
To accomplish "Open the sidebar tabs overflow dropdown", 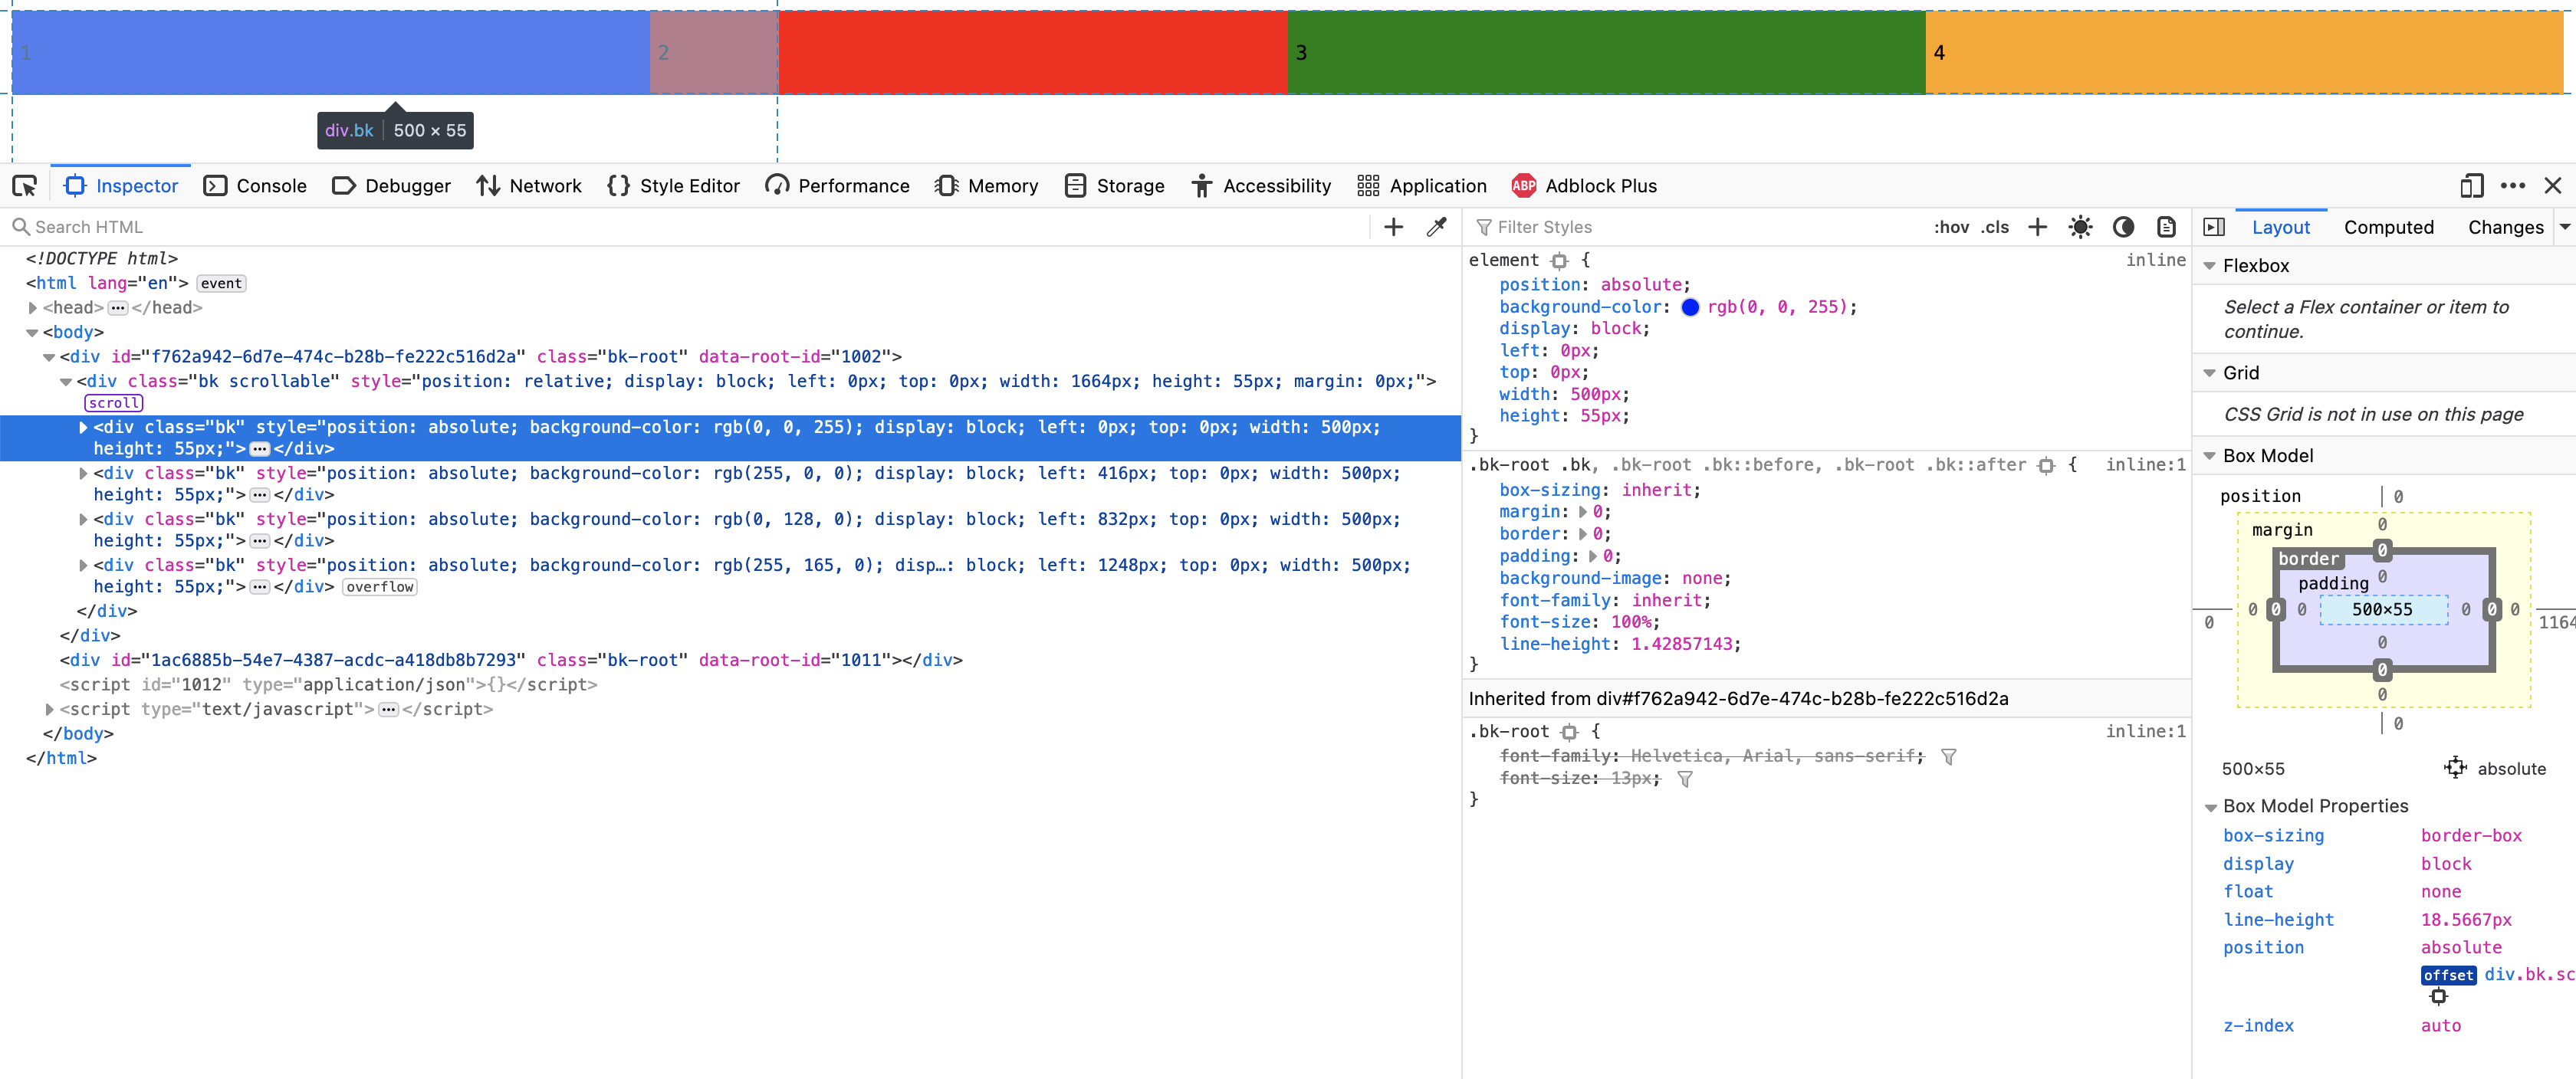I will (2565, 227).
